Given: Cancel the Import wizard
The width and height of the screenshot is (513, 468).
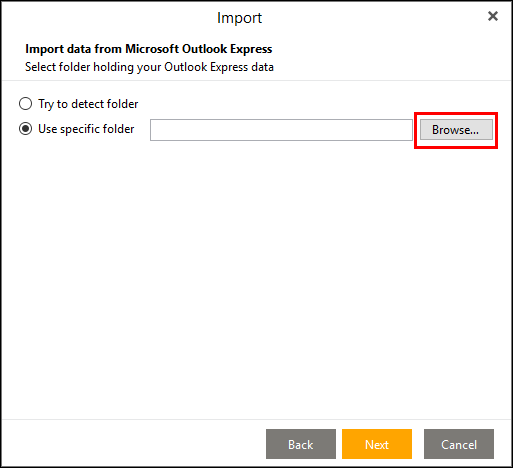Looking at the screenshot, I should click(459, 444).
